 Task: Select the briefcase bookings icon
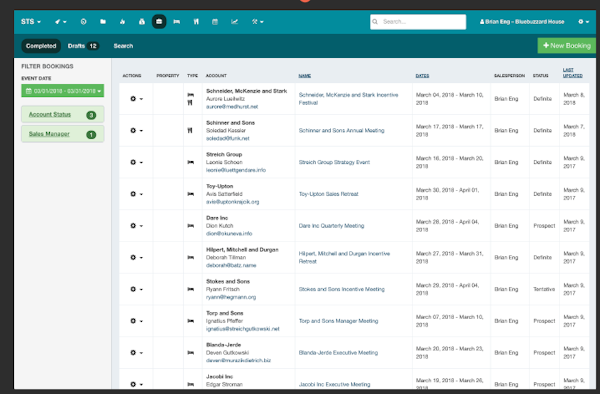pyautogui.click(x=159, y=22)
